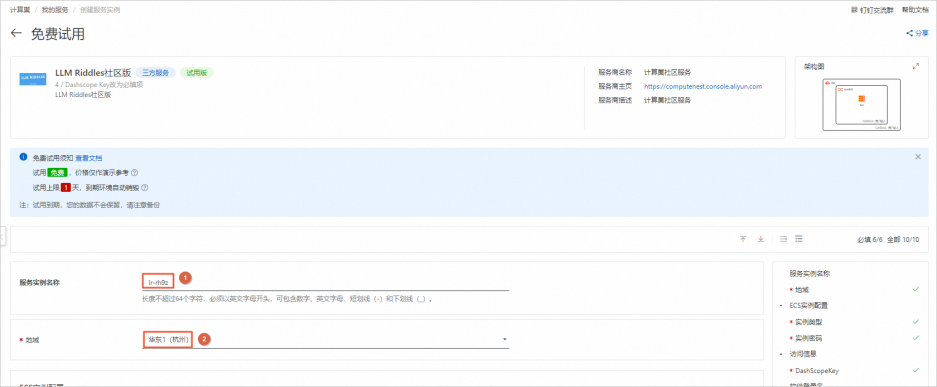Close the free trial notice banner

tap(918, 156)
